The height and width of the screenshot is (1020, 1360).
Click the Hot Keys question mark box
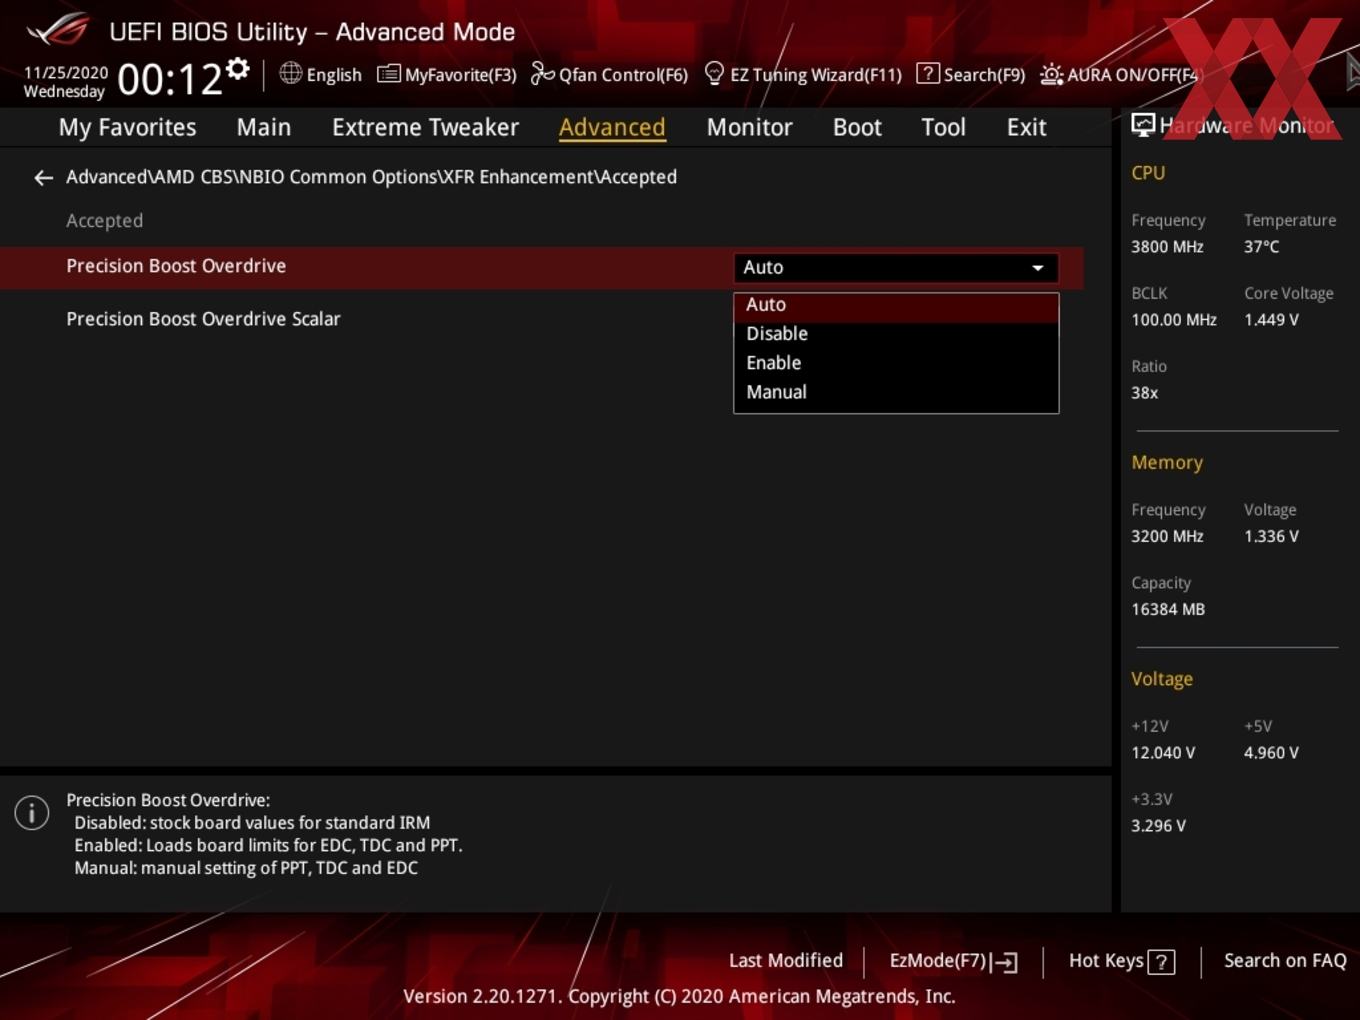point(1161,962)
